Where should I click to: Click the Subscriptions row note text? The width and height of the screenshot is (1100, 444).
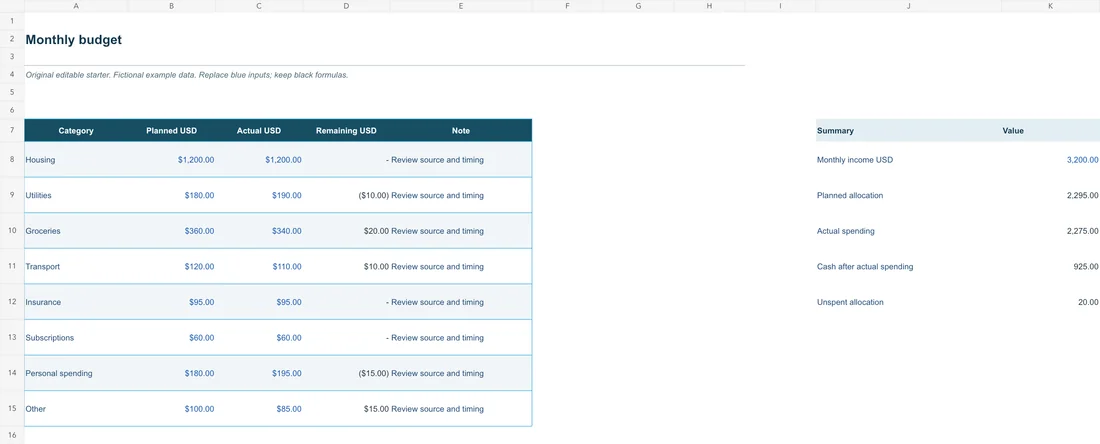click(437, 337)
